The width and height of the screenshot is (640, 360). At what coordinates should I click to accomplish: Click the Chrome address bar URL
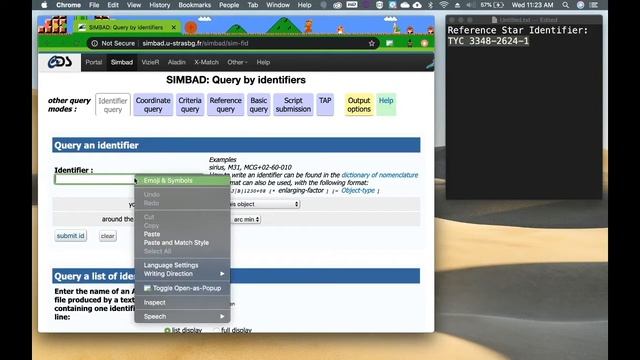195,43
